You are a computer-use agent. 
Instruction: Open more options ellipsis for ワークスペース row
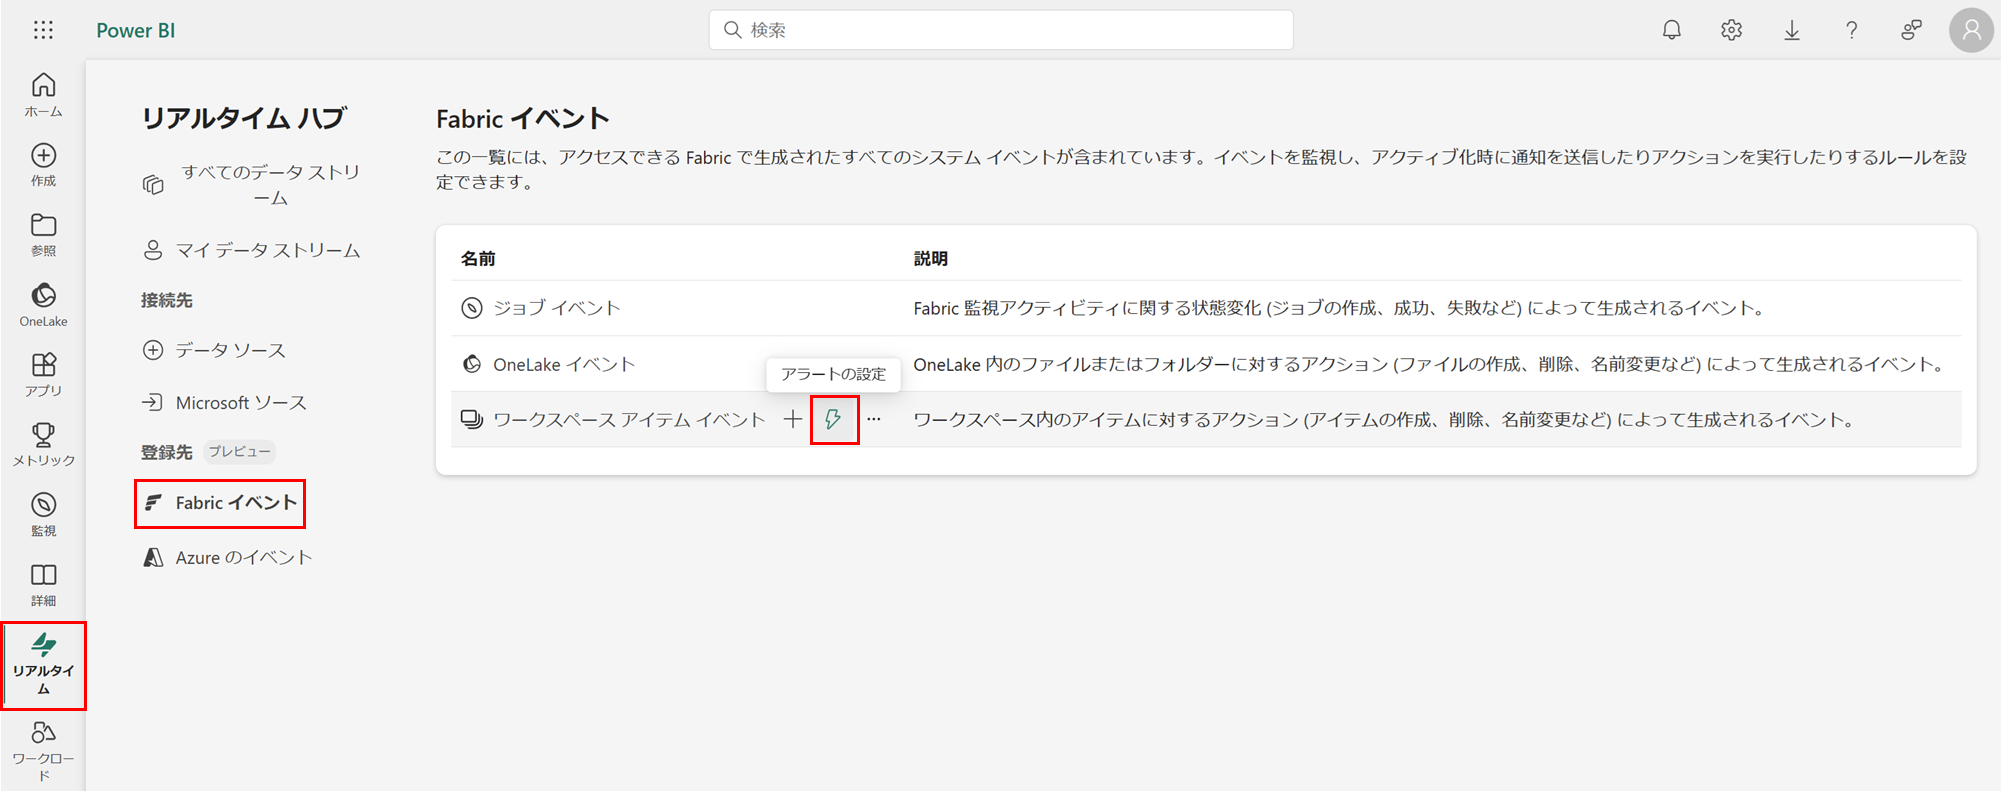tap(874, 420)
